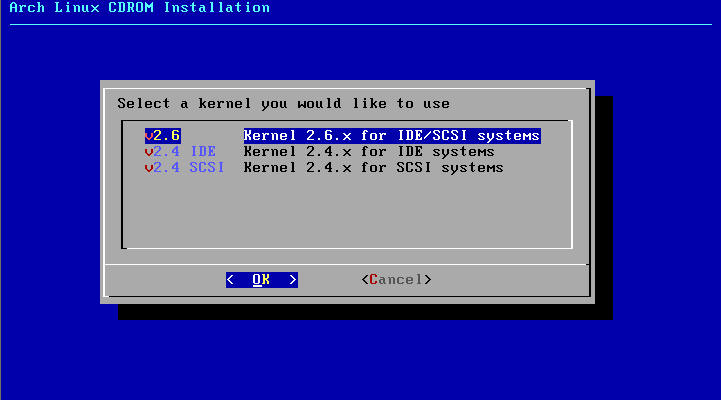Click 'Kernel 2.6.x for IDE/SCSI systems' description

point(392,135)
